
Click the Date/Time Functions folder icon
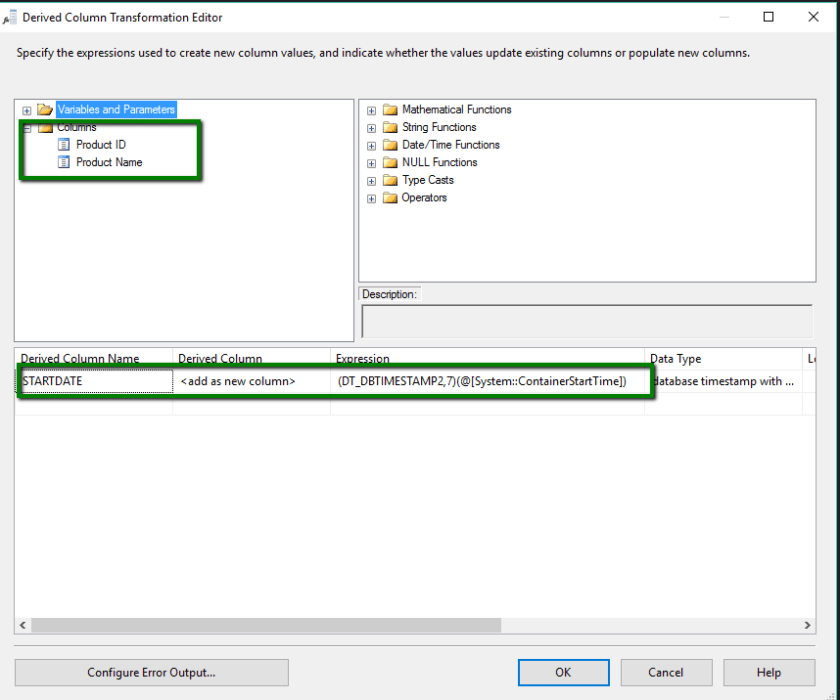[389, 145]
